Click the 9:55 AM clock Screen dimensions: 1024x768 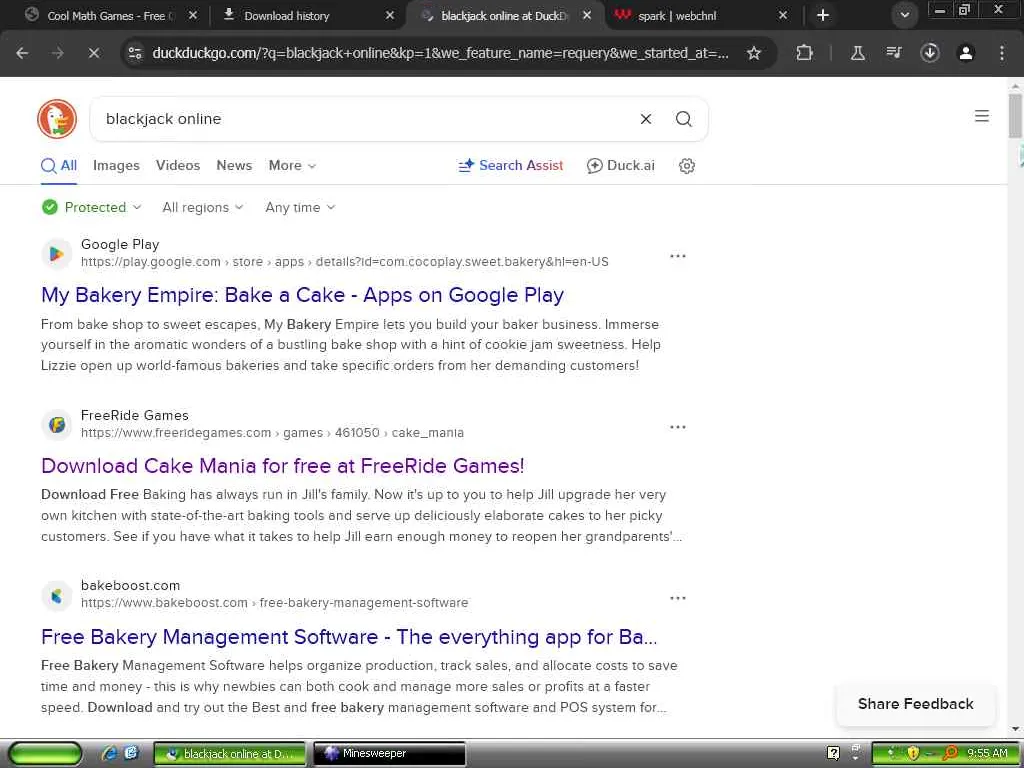(x=987, y=754)
